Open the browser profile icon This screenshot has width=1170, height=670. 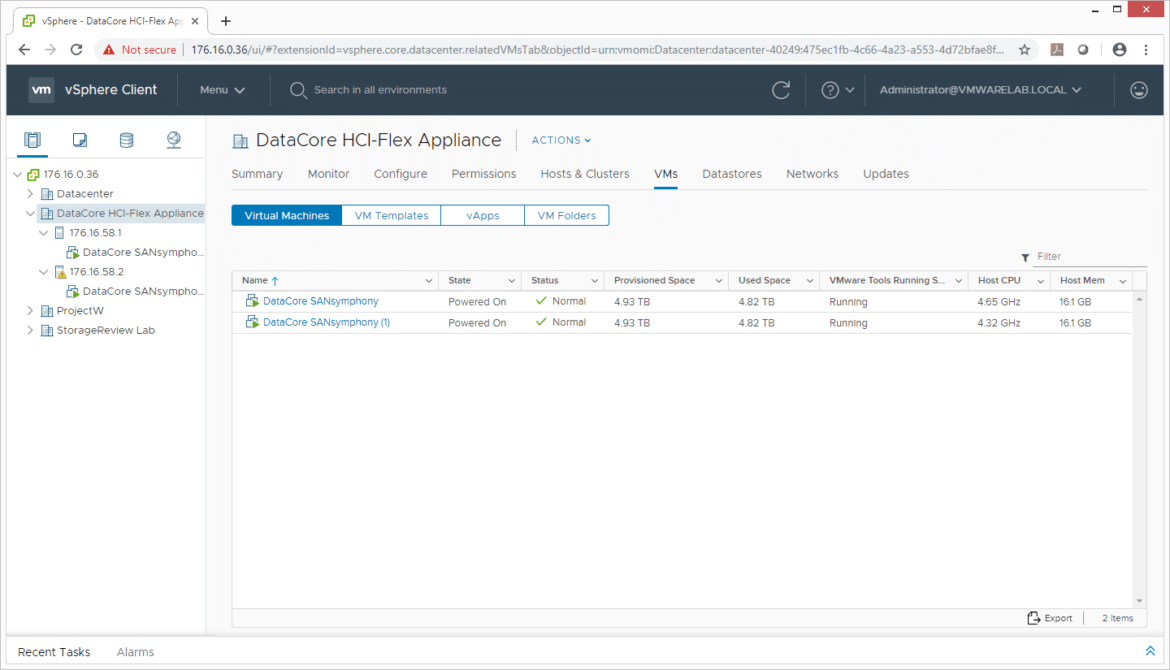pyautogui.click(x=1119, y=49)
